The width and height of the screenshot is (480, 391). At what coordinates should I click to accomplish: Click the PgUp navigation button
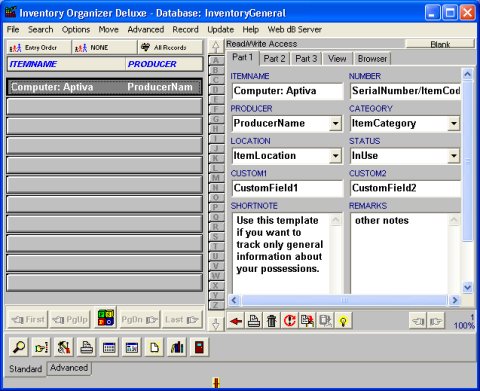(70, 319)
